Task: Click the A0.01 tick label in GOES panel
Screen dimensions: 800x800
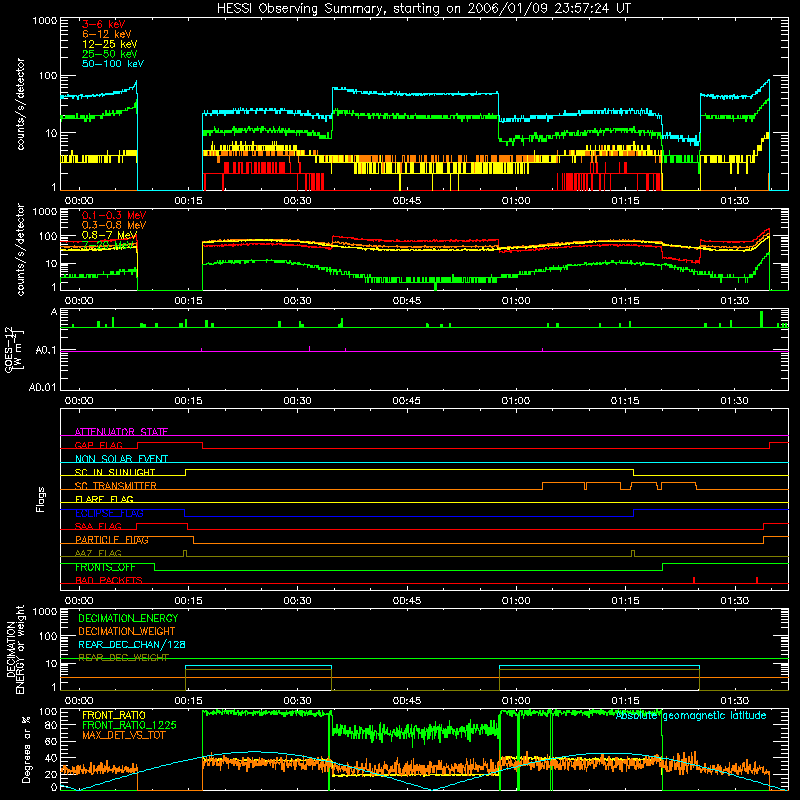Action: click(43, 388)
